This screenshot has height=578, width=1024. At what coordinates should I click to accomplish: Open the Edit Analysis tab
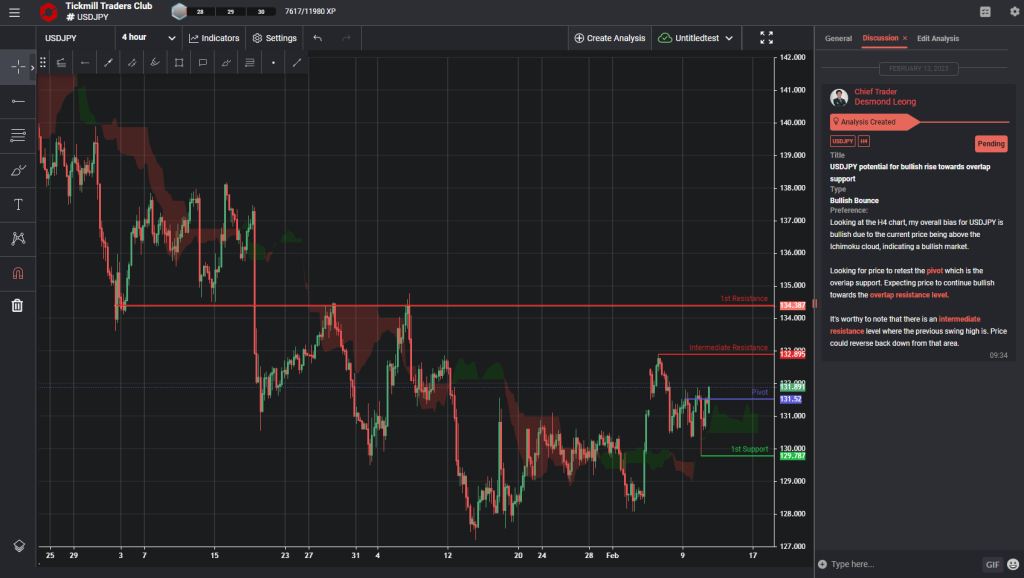click(937, 38)
